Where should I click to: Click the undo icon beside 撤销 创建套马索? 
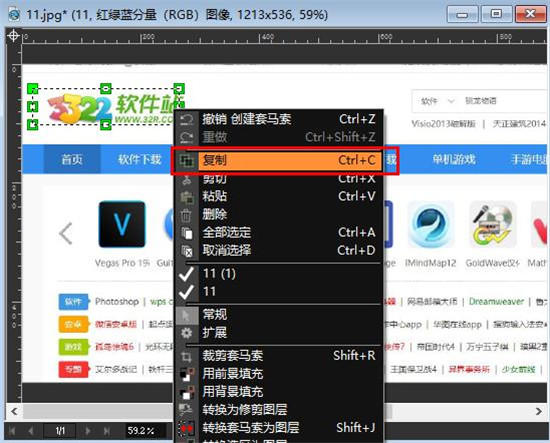186,120
